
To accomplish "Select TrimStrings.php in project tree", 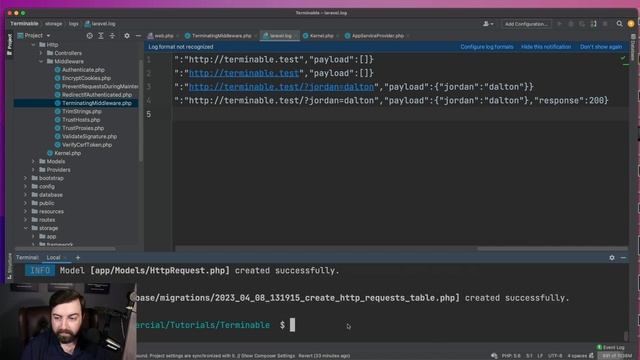I will (82, 111).
